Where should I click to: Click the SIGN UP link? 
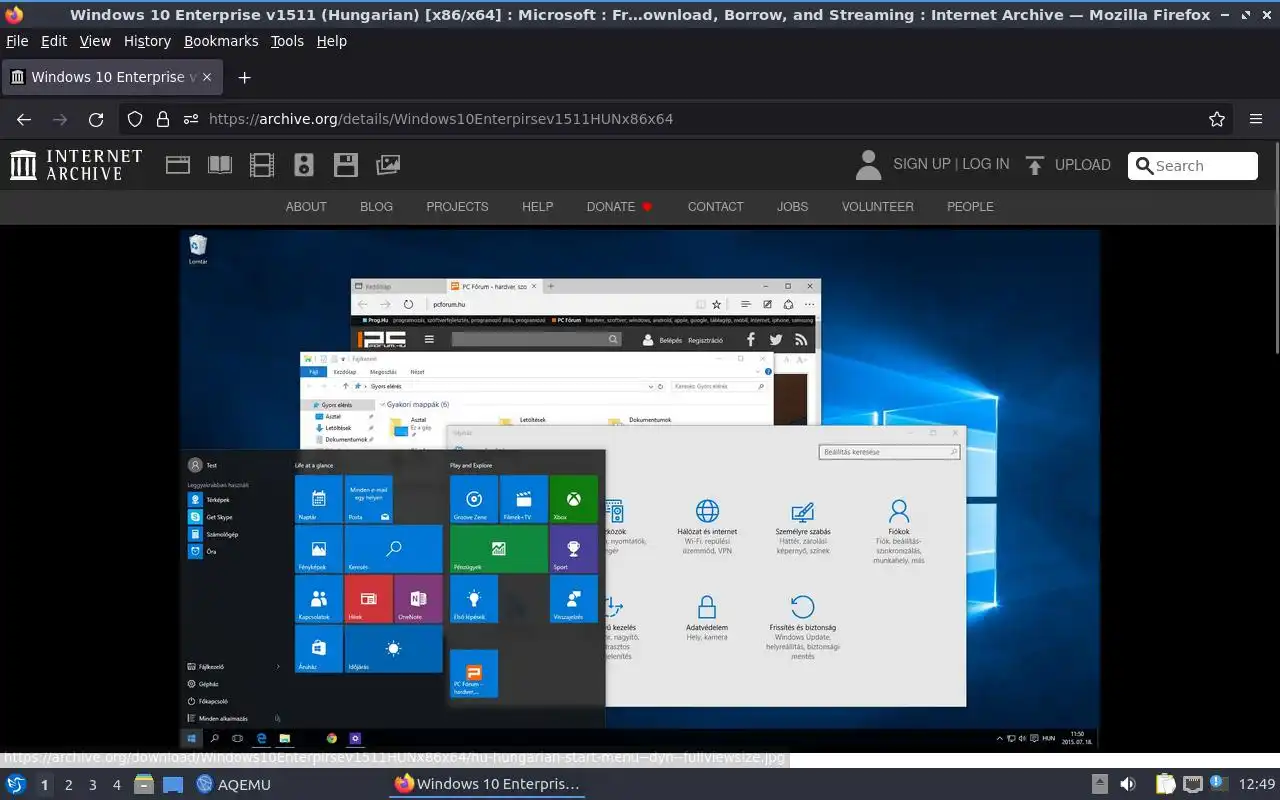click(921, 164)
